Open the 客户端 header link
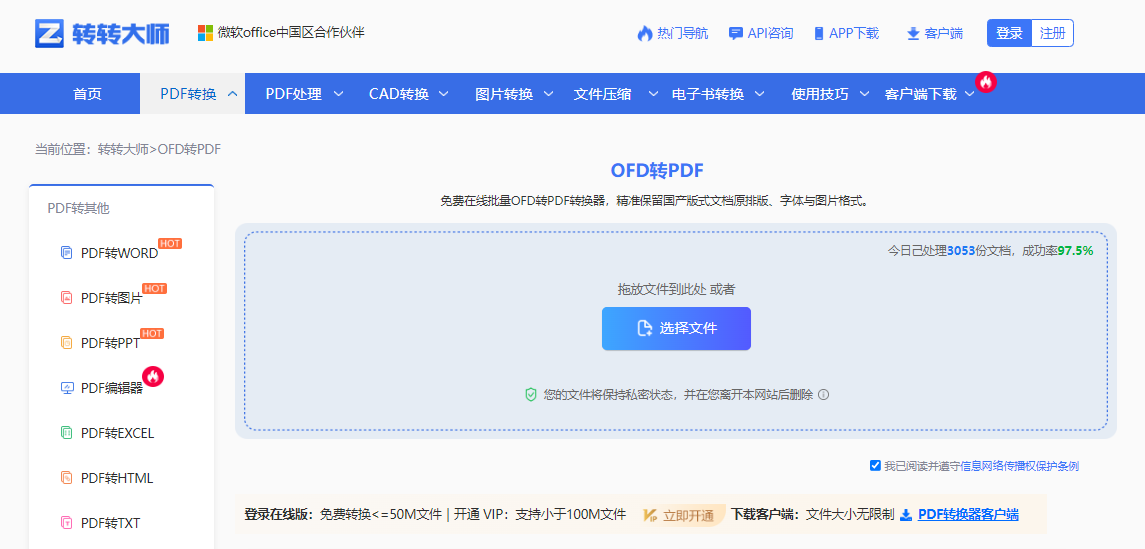The width and height of the screenshot is (1145, 549). pyautogui.click(x=943, y=34)
